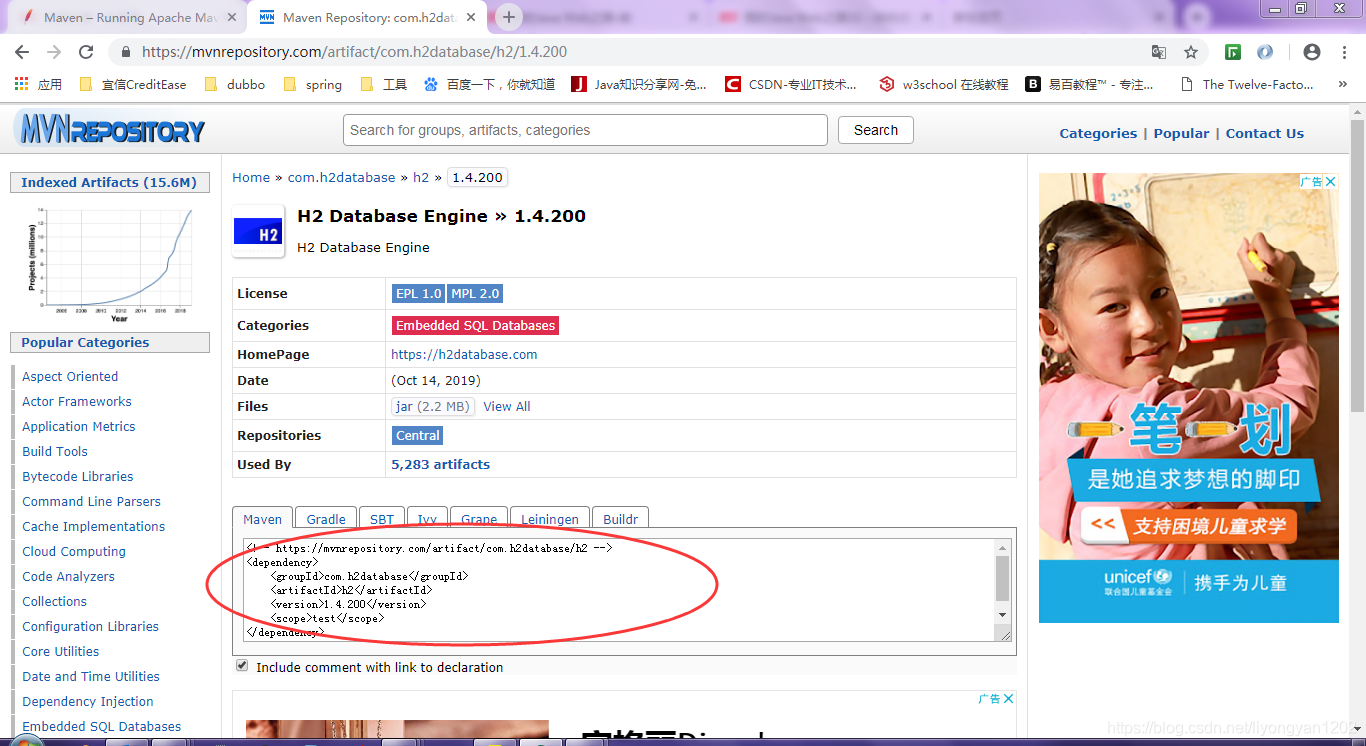The image size is (1366, 746).
Task: Switch to the Maven browser tab
Action: click(130, 18)
